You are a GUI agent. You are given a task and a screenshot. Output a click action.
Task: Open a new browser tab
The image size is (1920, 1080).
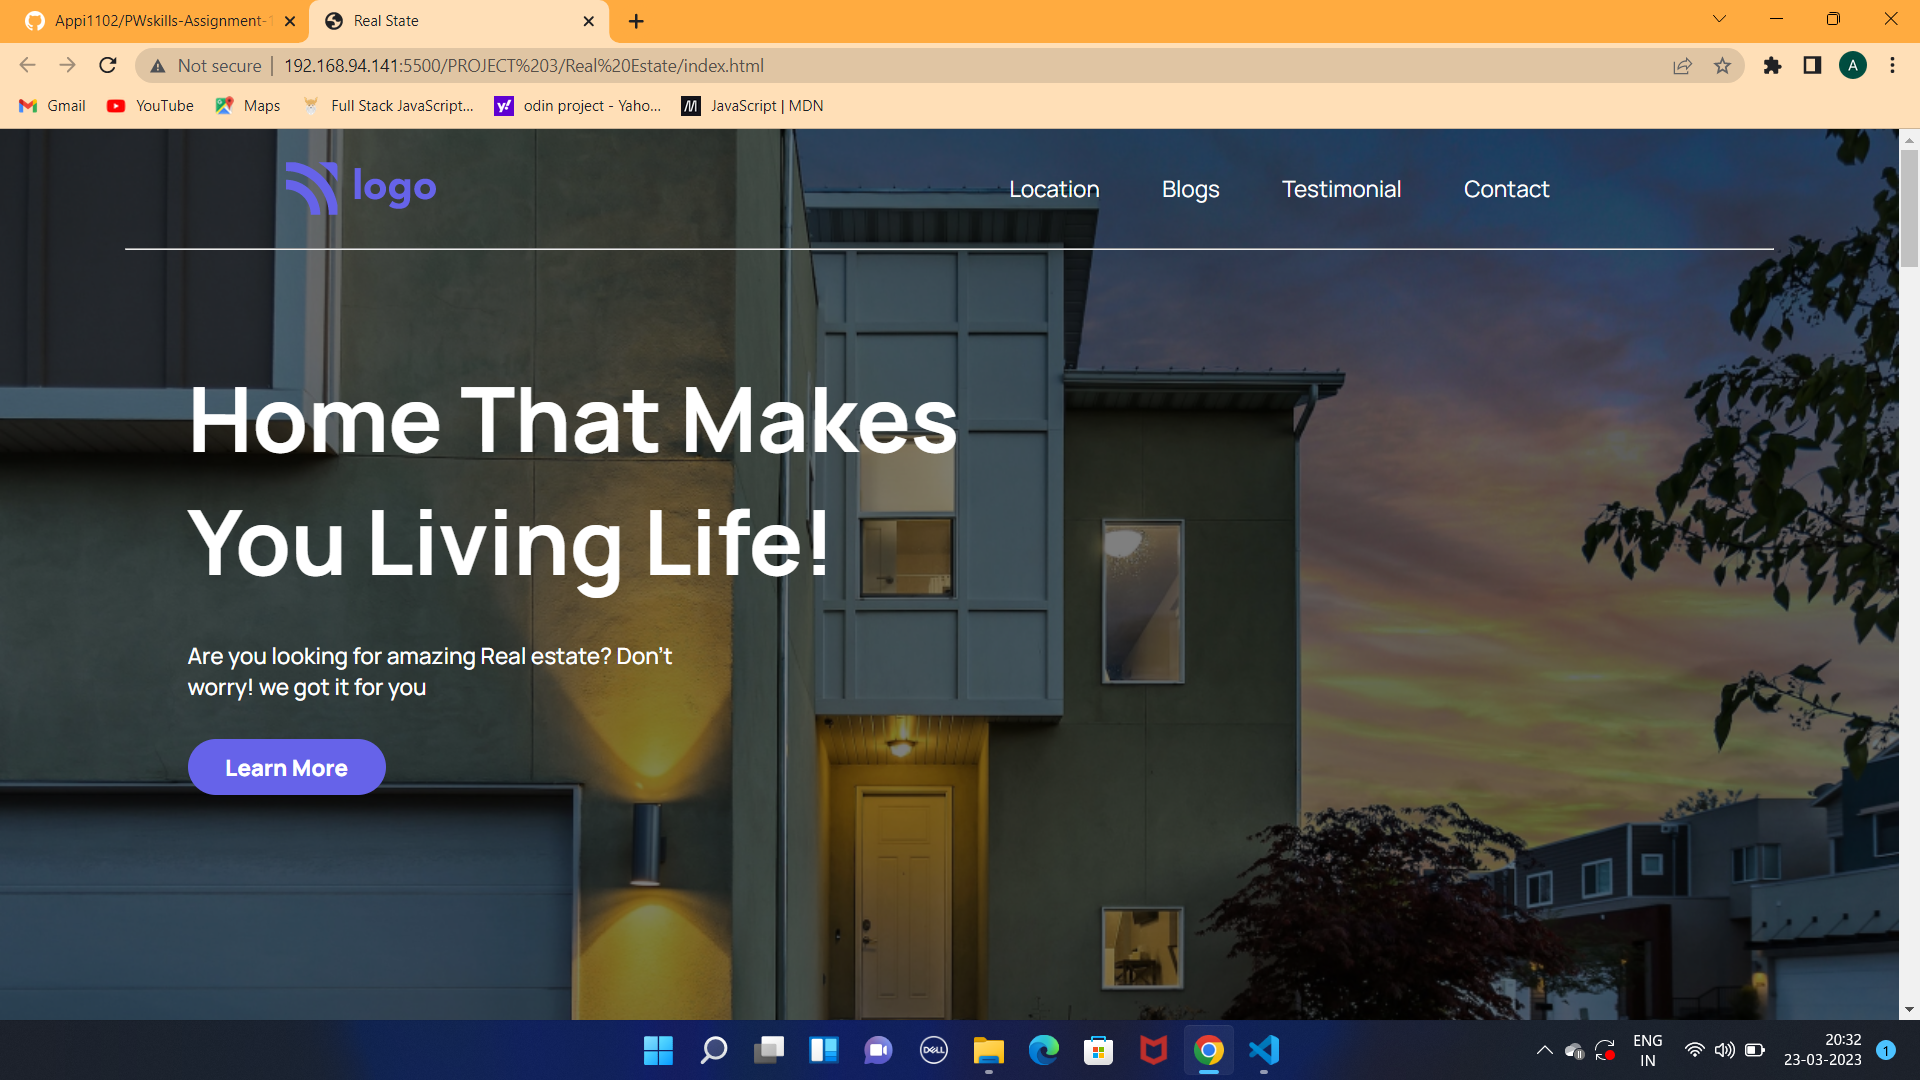pos(636,21)
